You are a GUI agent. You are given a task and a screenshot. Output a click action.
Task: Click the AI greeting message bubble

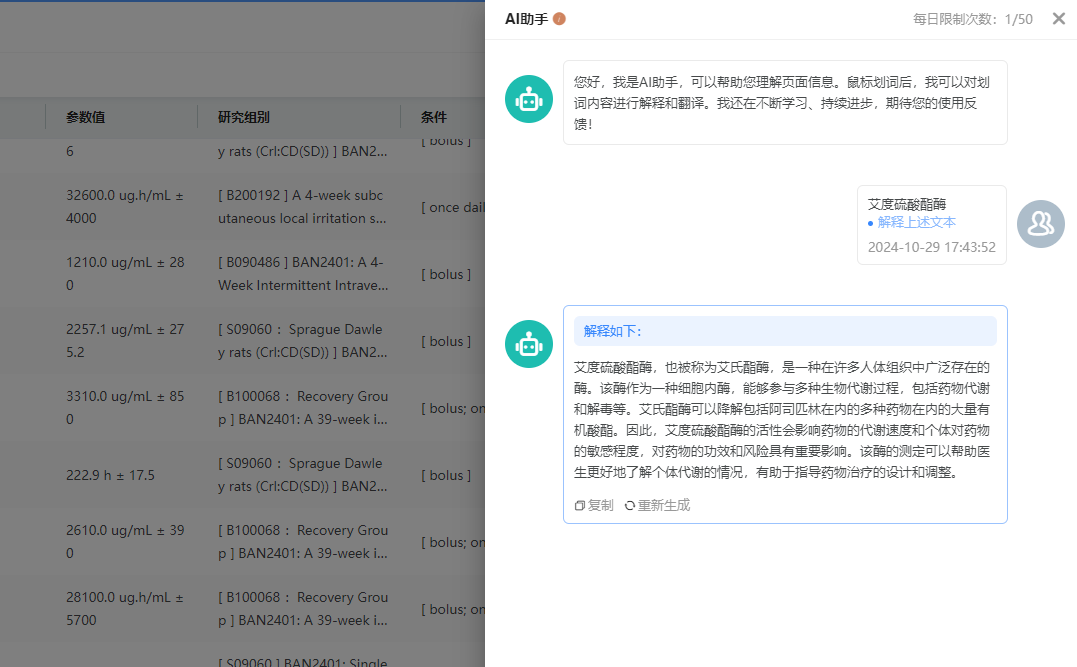pyautogui.click(x=784, y=102)
